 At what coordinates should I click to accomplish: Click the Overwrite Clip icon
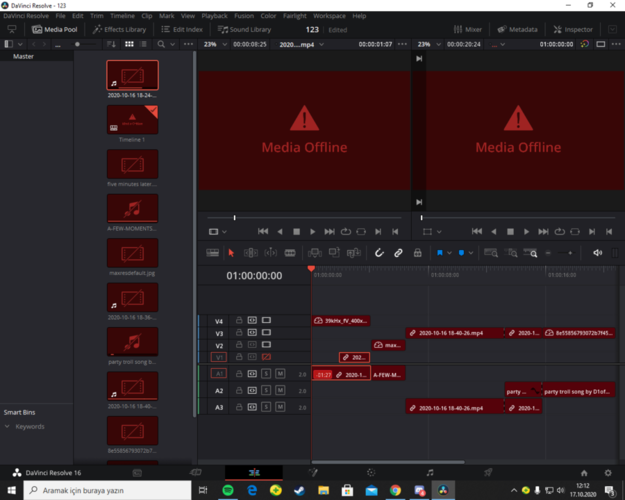334,252
